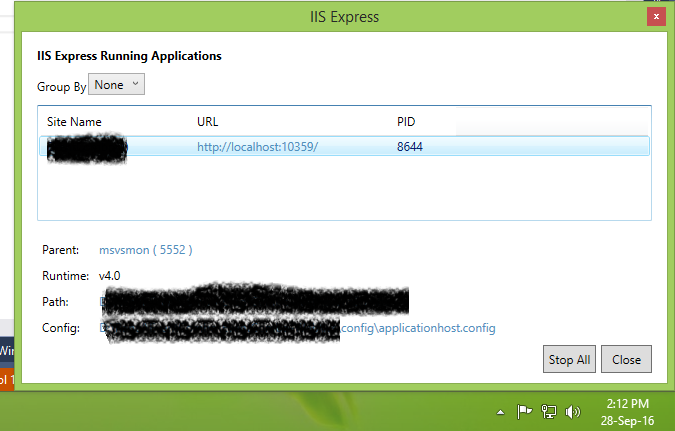Click the URL column header
The height and width of the screenshot is (431, 675).
[x=207, y=122]
